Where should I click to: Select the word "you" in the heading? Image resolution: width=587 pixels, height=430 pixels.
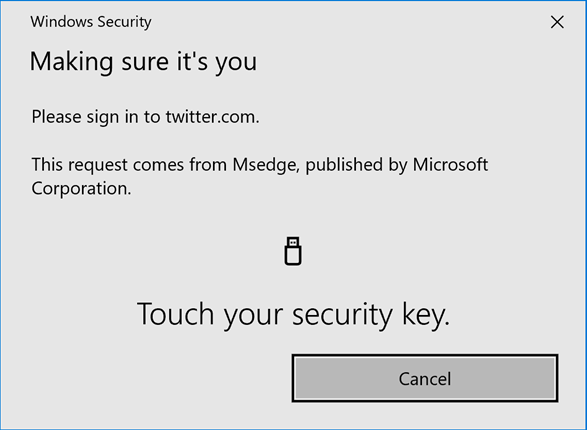[x=236, y=64]
